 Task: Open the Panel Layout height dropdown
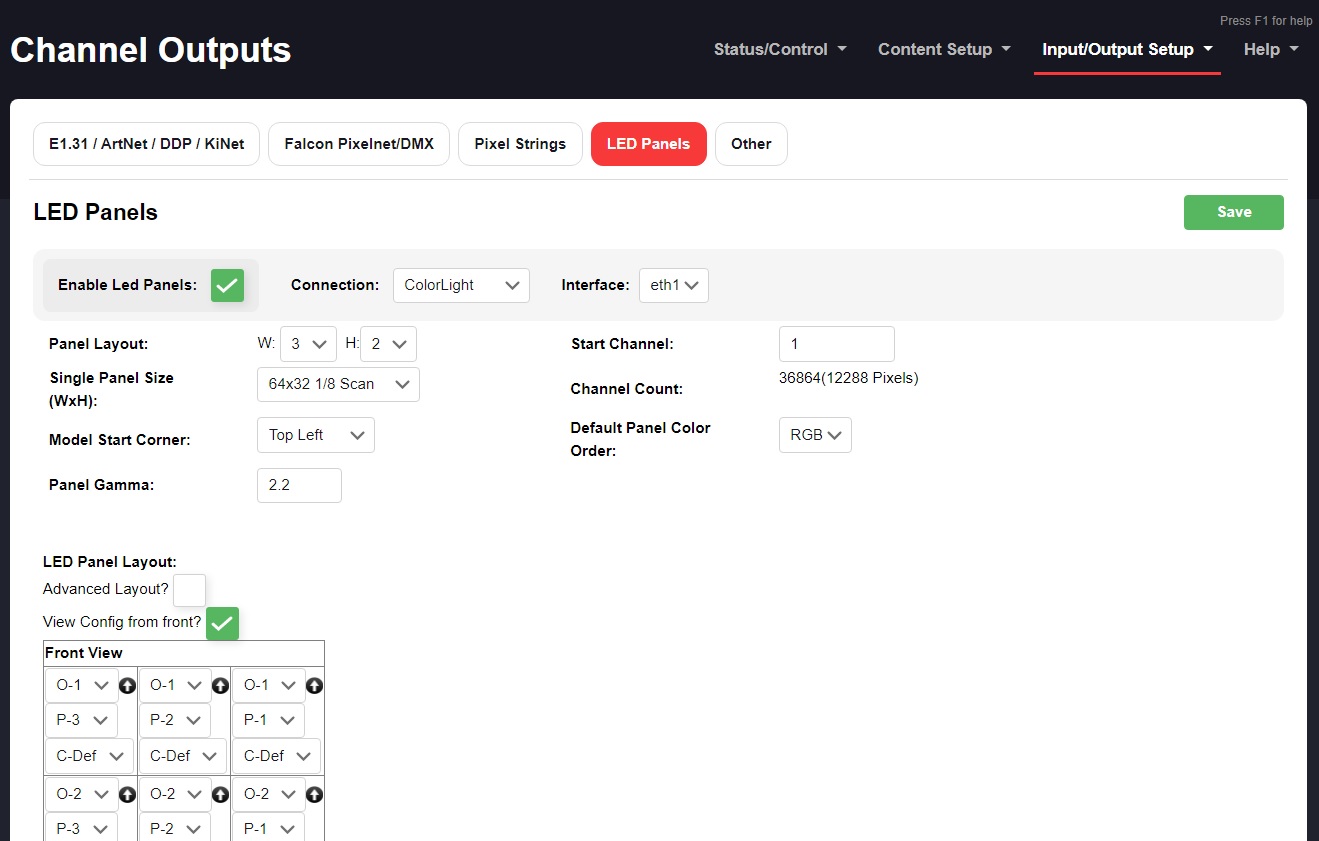tap(388, 344)
